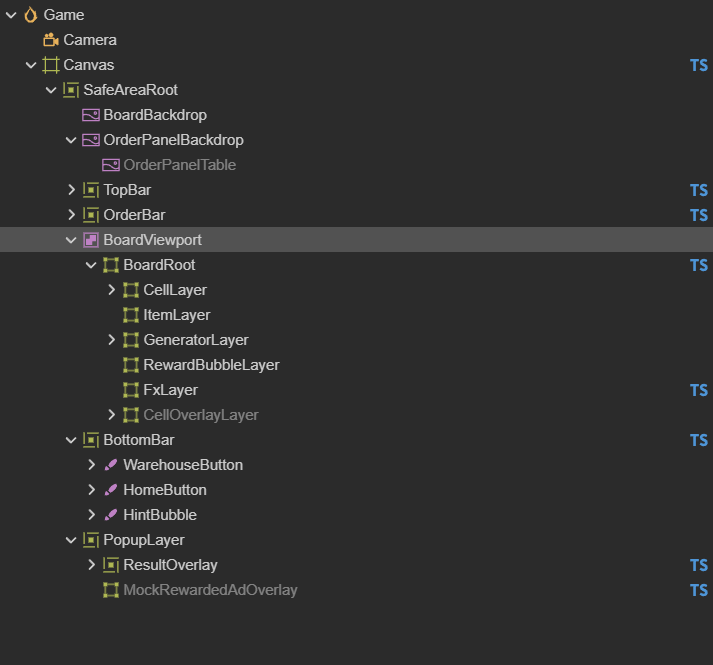This screenshot has height=665, width=713.
Task: Click the node icon beside ItemLayer
Action: [x=131, y=315]
